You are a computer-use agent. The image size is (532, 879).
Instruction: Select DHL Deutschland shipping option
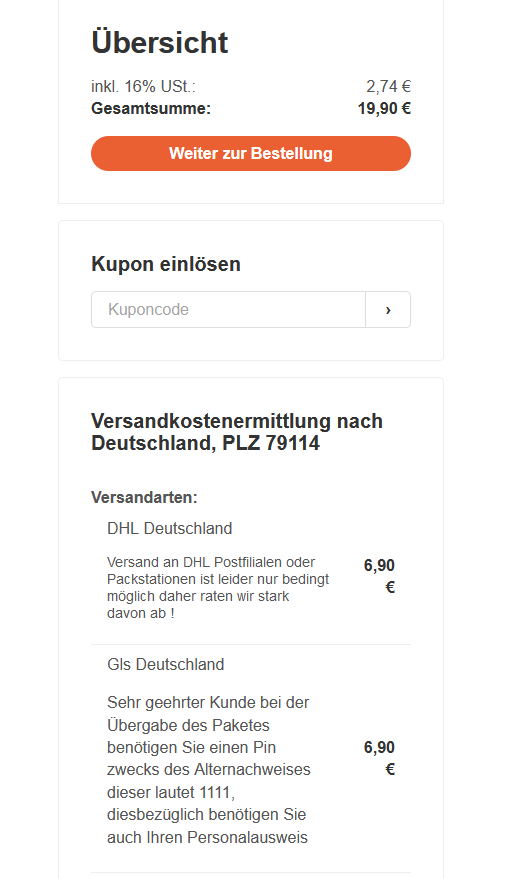[x=169, y=529]
